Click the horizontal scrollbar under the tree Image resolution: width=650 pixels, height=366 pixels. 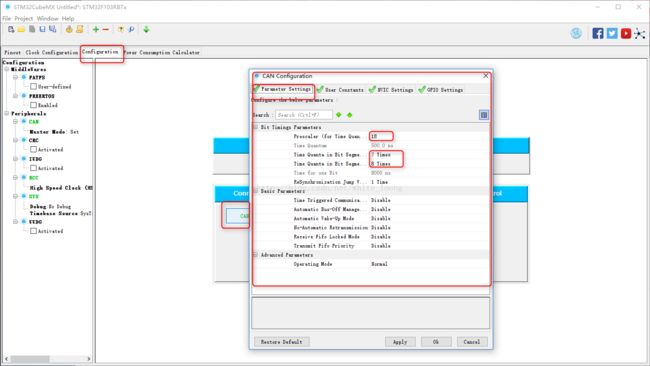(x=48, y=359)
